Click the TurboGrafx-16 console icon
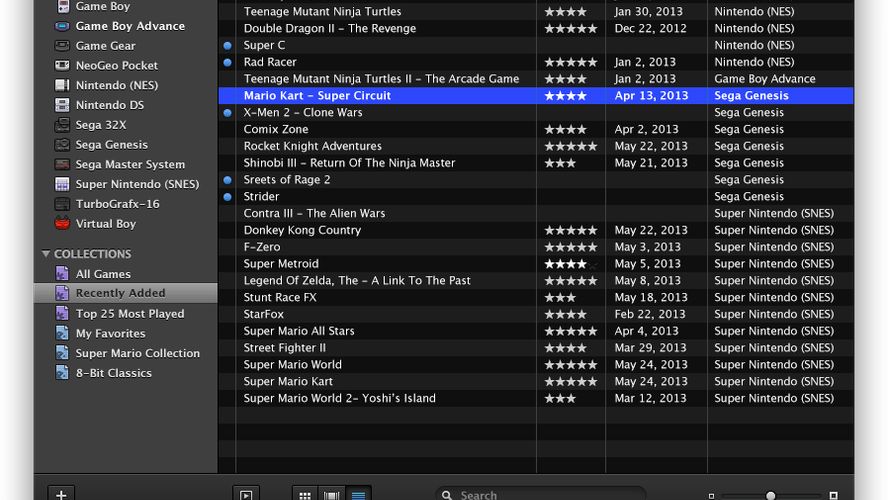This screenshot has width=888, height=500. point(62,204)
